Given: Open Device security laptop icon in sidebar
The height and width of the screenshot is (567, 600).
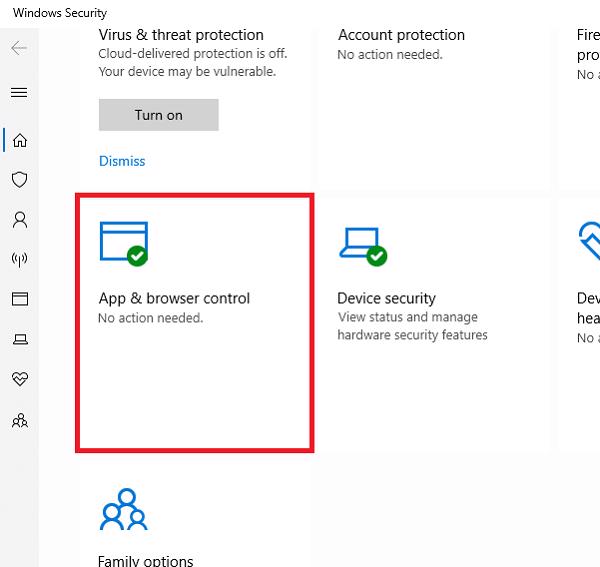Looking at the screenshot, I should (20, 339).
